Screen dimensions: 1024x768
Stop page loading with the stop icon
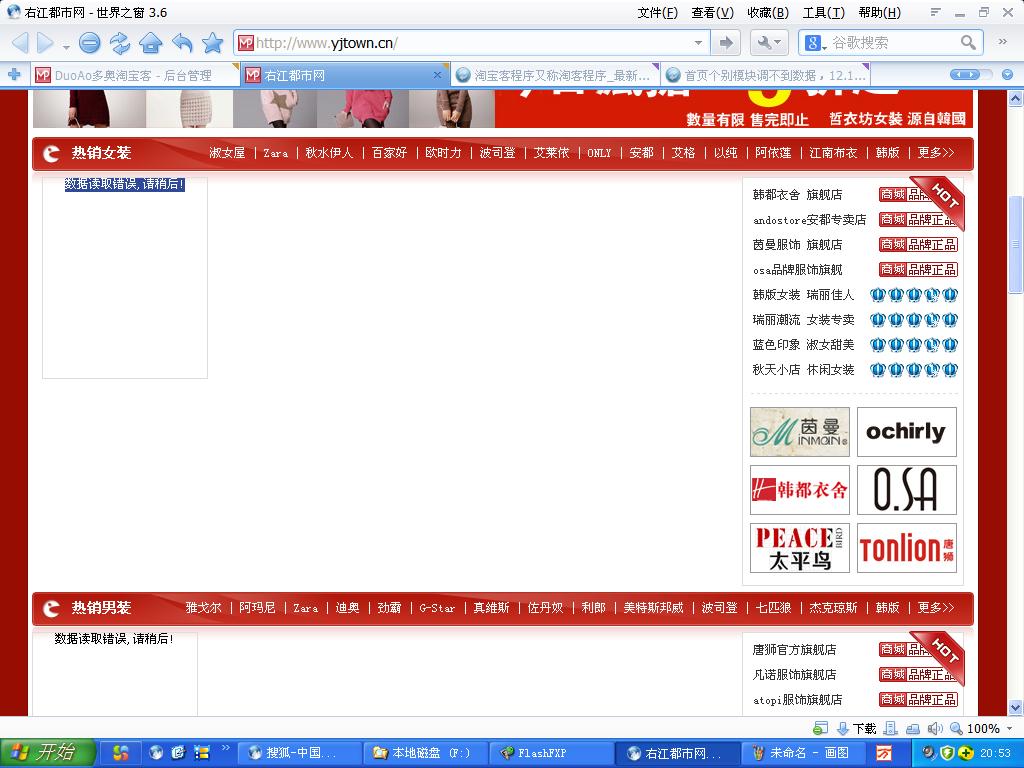pyautogui.click(x=89, y=43)
